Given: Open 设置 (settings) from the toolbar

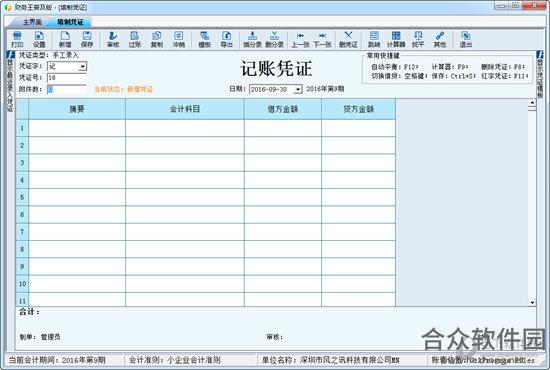Looking at the screenshot, I should (39, 39).
